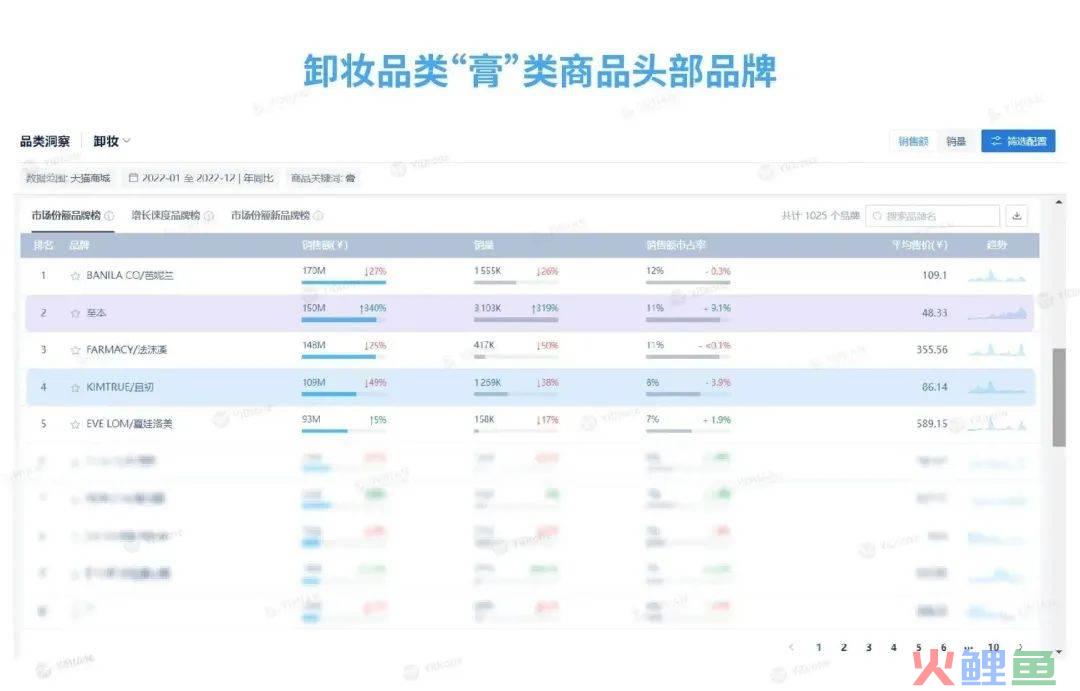This screenshot has width=1080, height=691.
Task: Switch to 市场份额新品牌榜 tab
Action: 270,216
